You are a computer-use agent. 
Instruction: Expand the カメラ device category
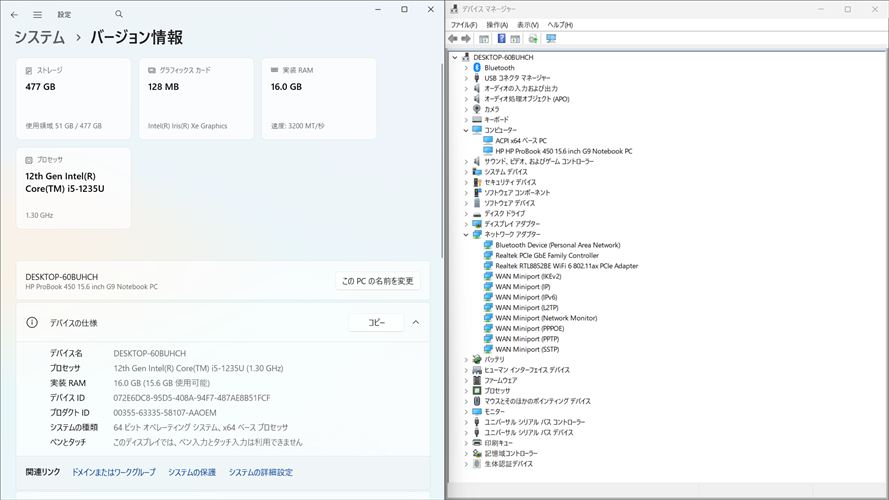[466, 109]
